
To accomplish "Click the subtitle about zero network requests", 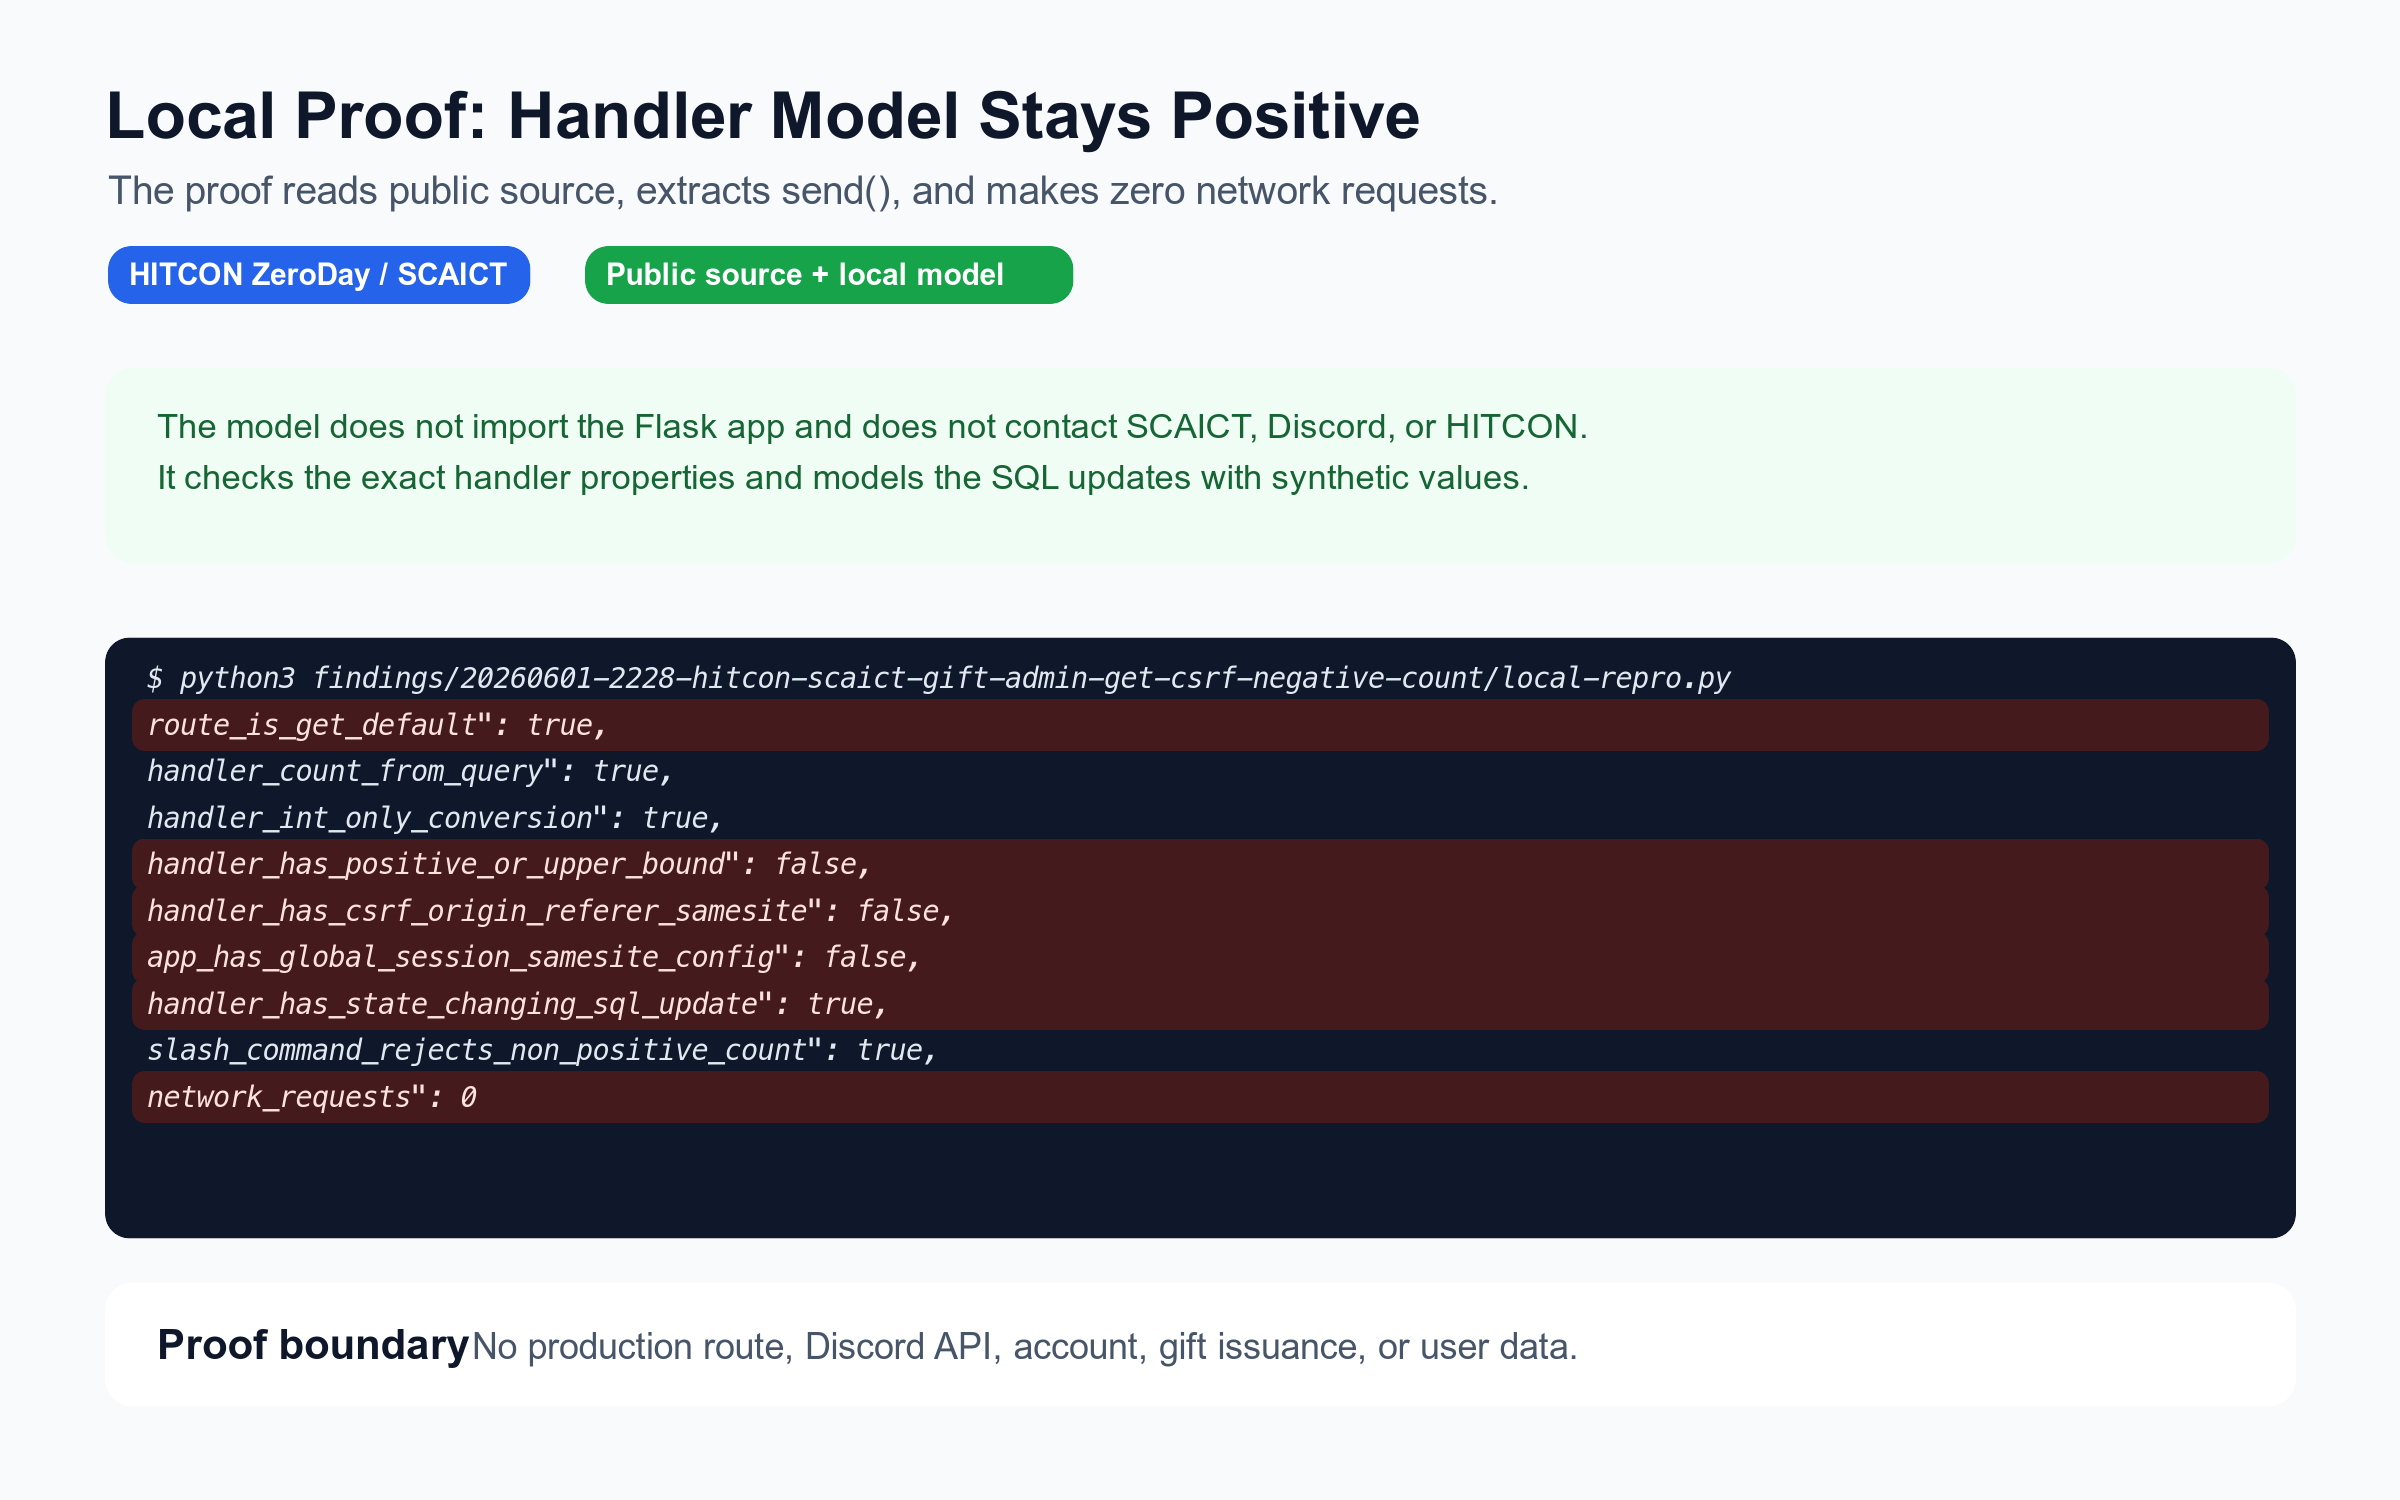I will [803, 191].
